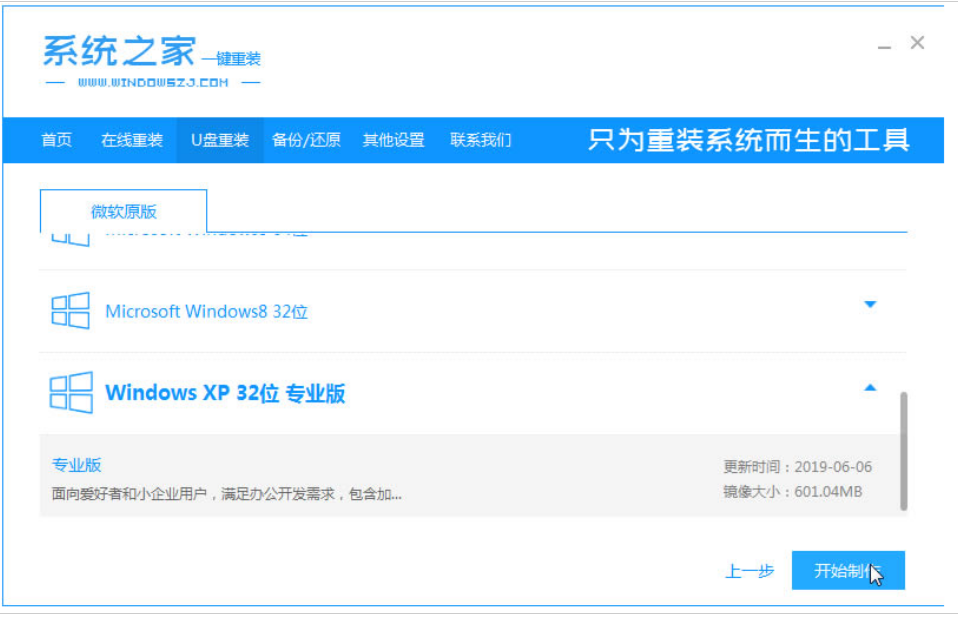This screenshot has width=958, height=617.
Task: Collapse the Windows XP 32位 专业版 arrow
Action: point(870,387)
